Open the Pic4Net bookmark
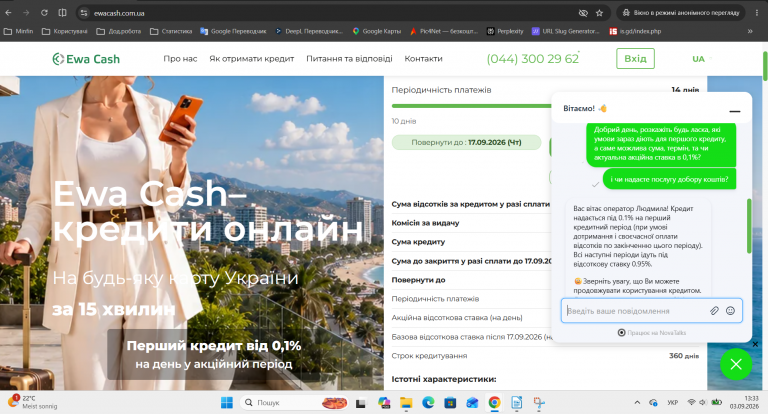Viewport: 768px width, 414px height. 444,31
